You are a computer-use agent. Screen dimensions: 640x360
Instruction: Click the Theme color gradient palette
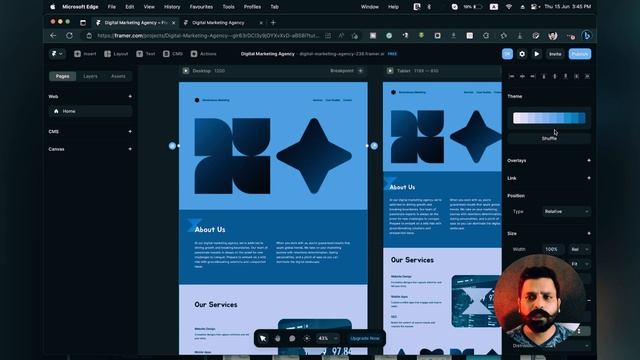pos(549,118)
